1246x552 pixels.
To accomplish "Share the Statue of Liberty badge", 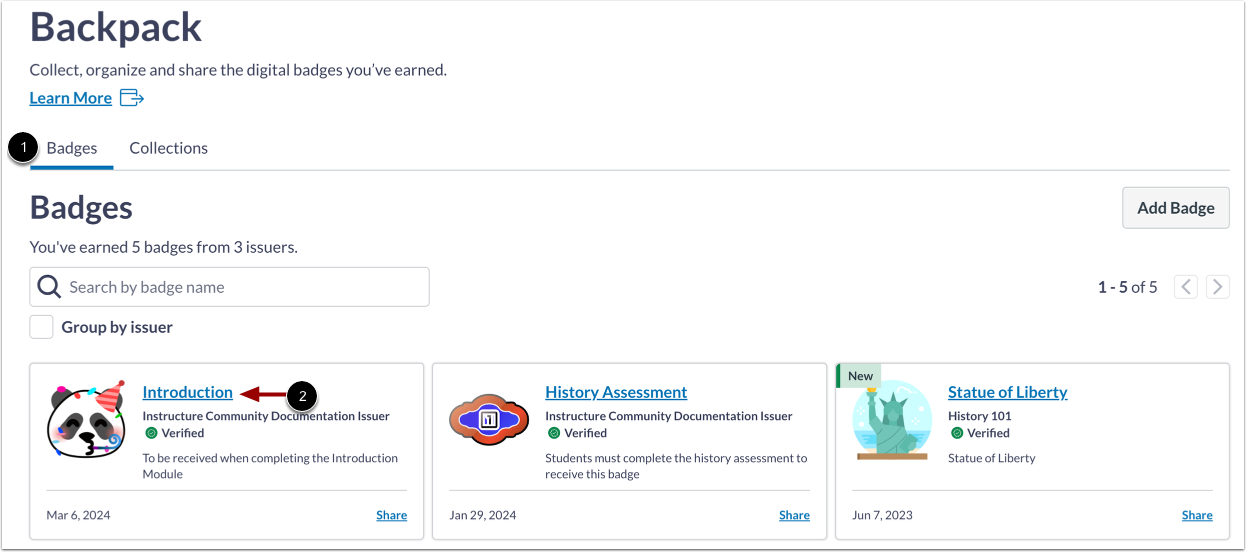I will [x=1197, y=515].
